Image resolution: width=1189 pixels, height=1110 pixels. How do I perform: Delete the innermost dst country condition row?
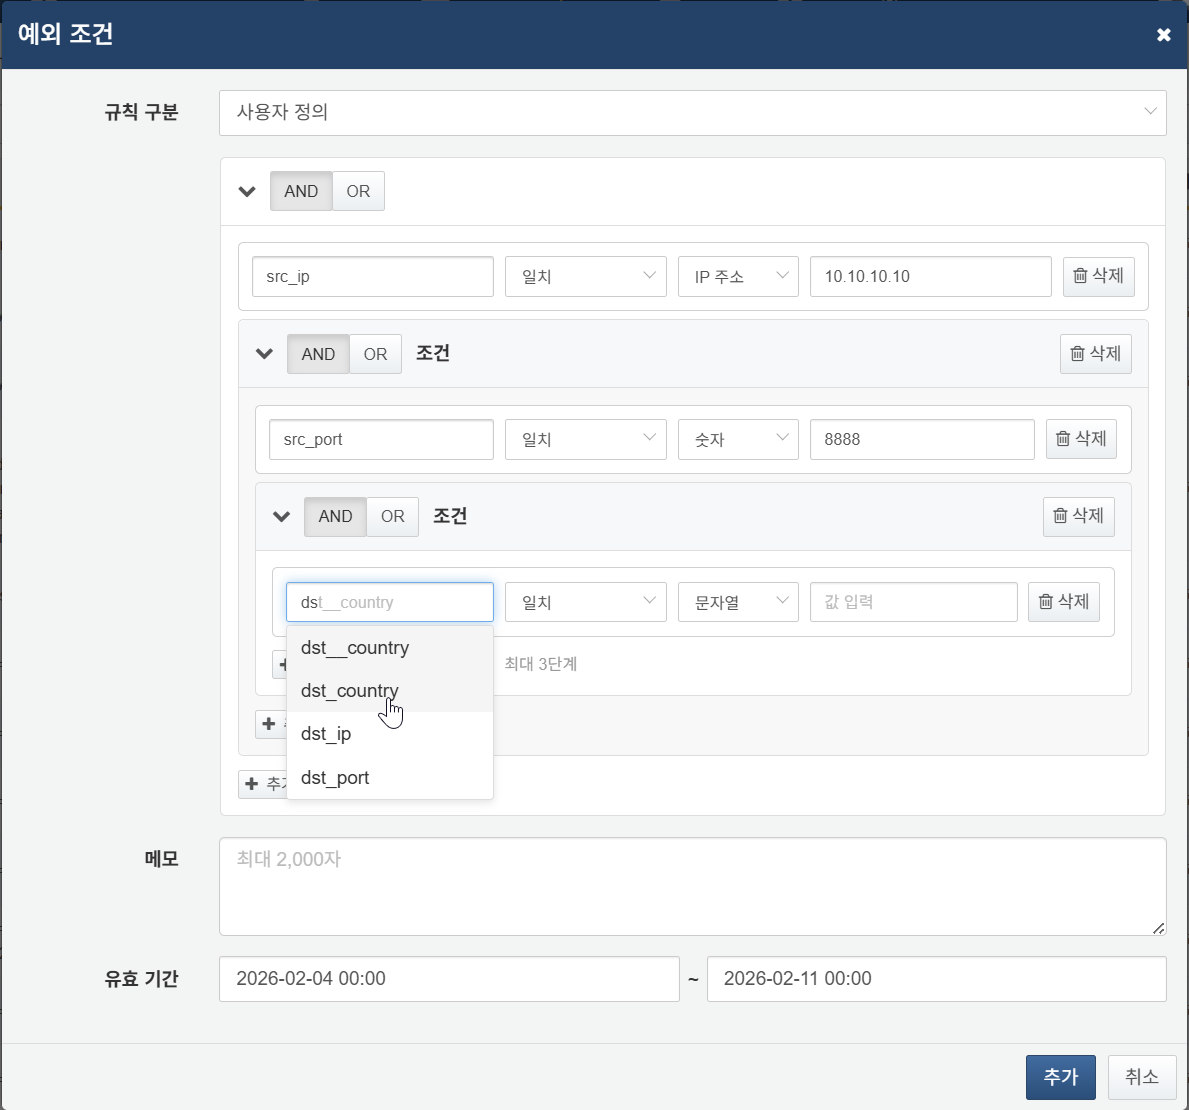(1064, 602)
